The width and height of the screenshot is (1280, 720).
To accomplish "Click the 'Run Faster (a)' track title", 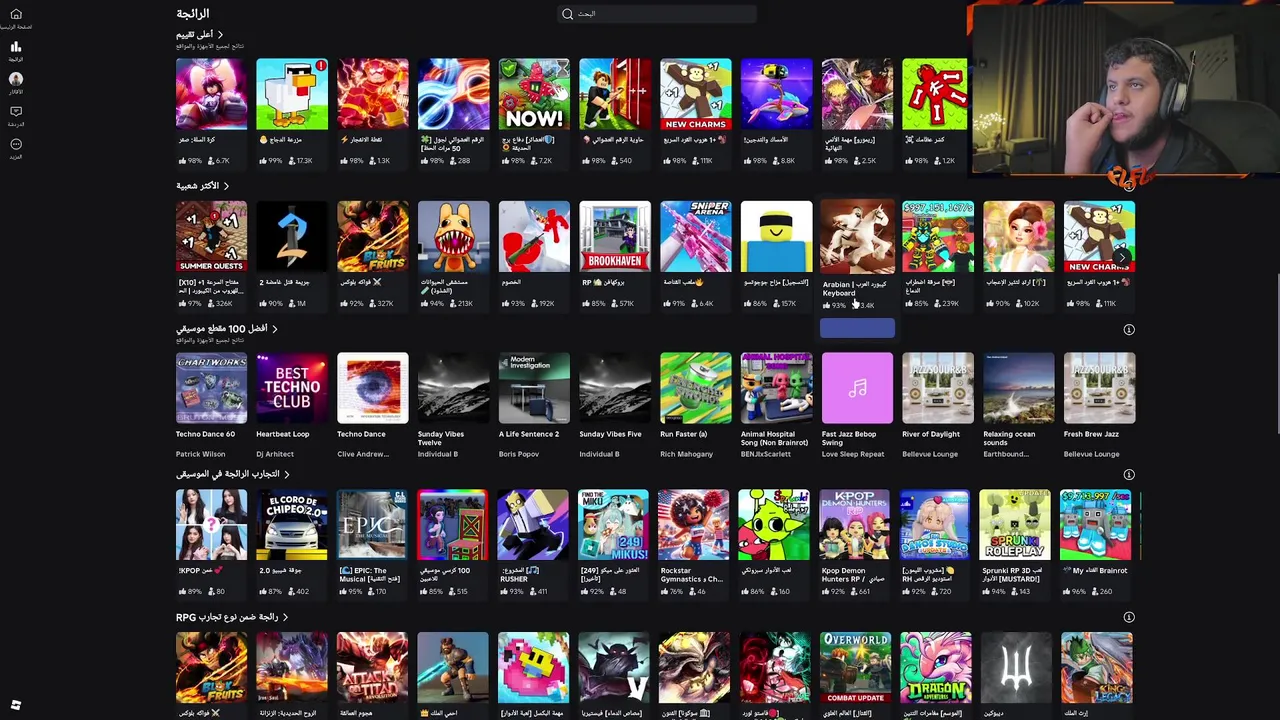I will click(x=684, y=434).
